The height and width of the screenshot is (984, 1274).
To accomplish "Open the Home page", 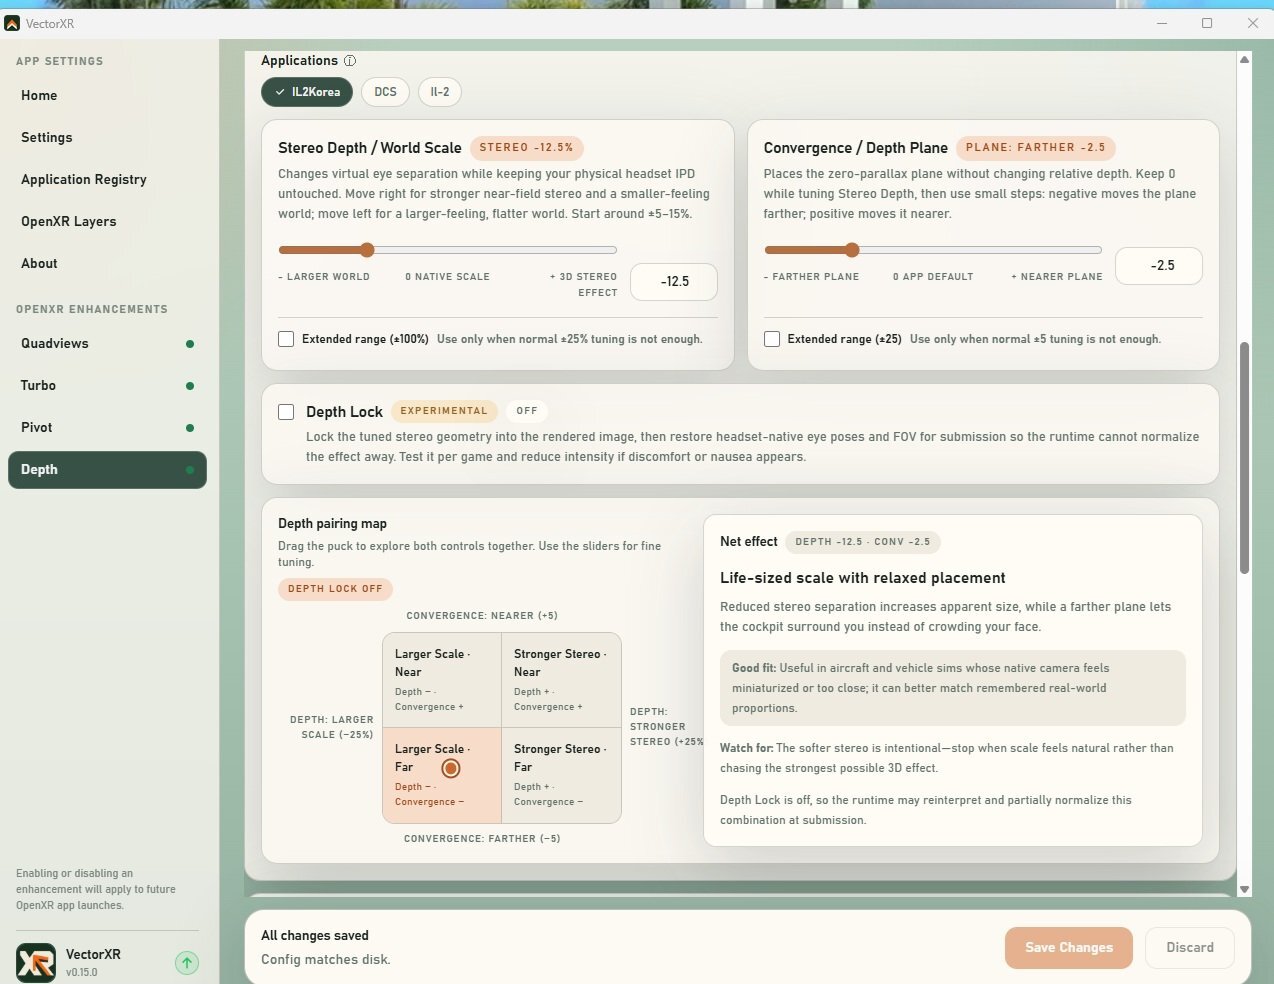I will point(107,96).
